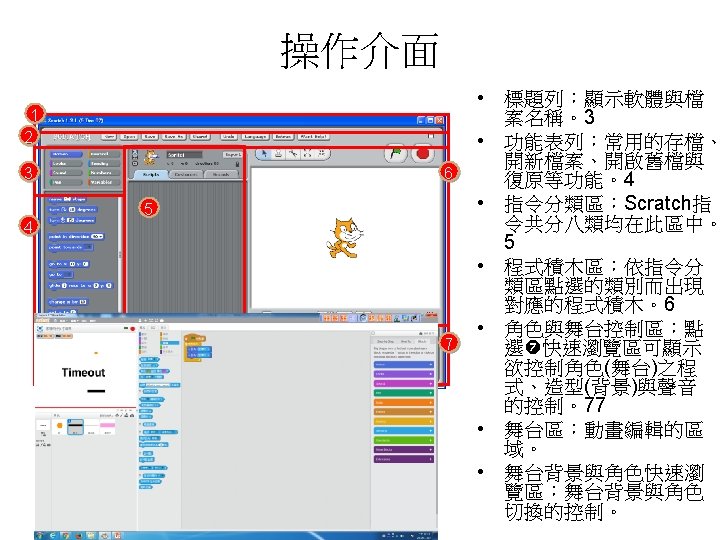
Task: Click the cat sprite on the stage
Action: [344, 238]
